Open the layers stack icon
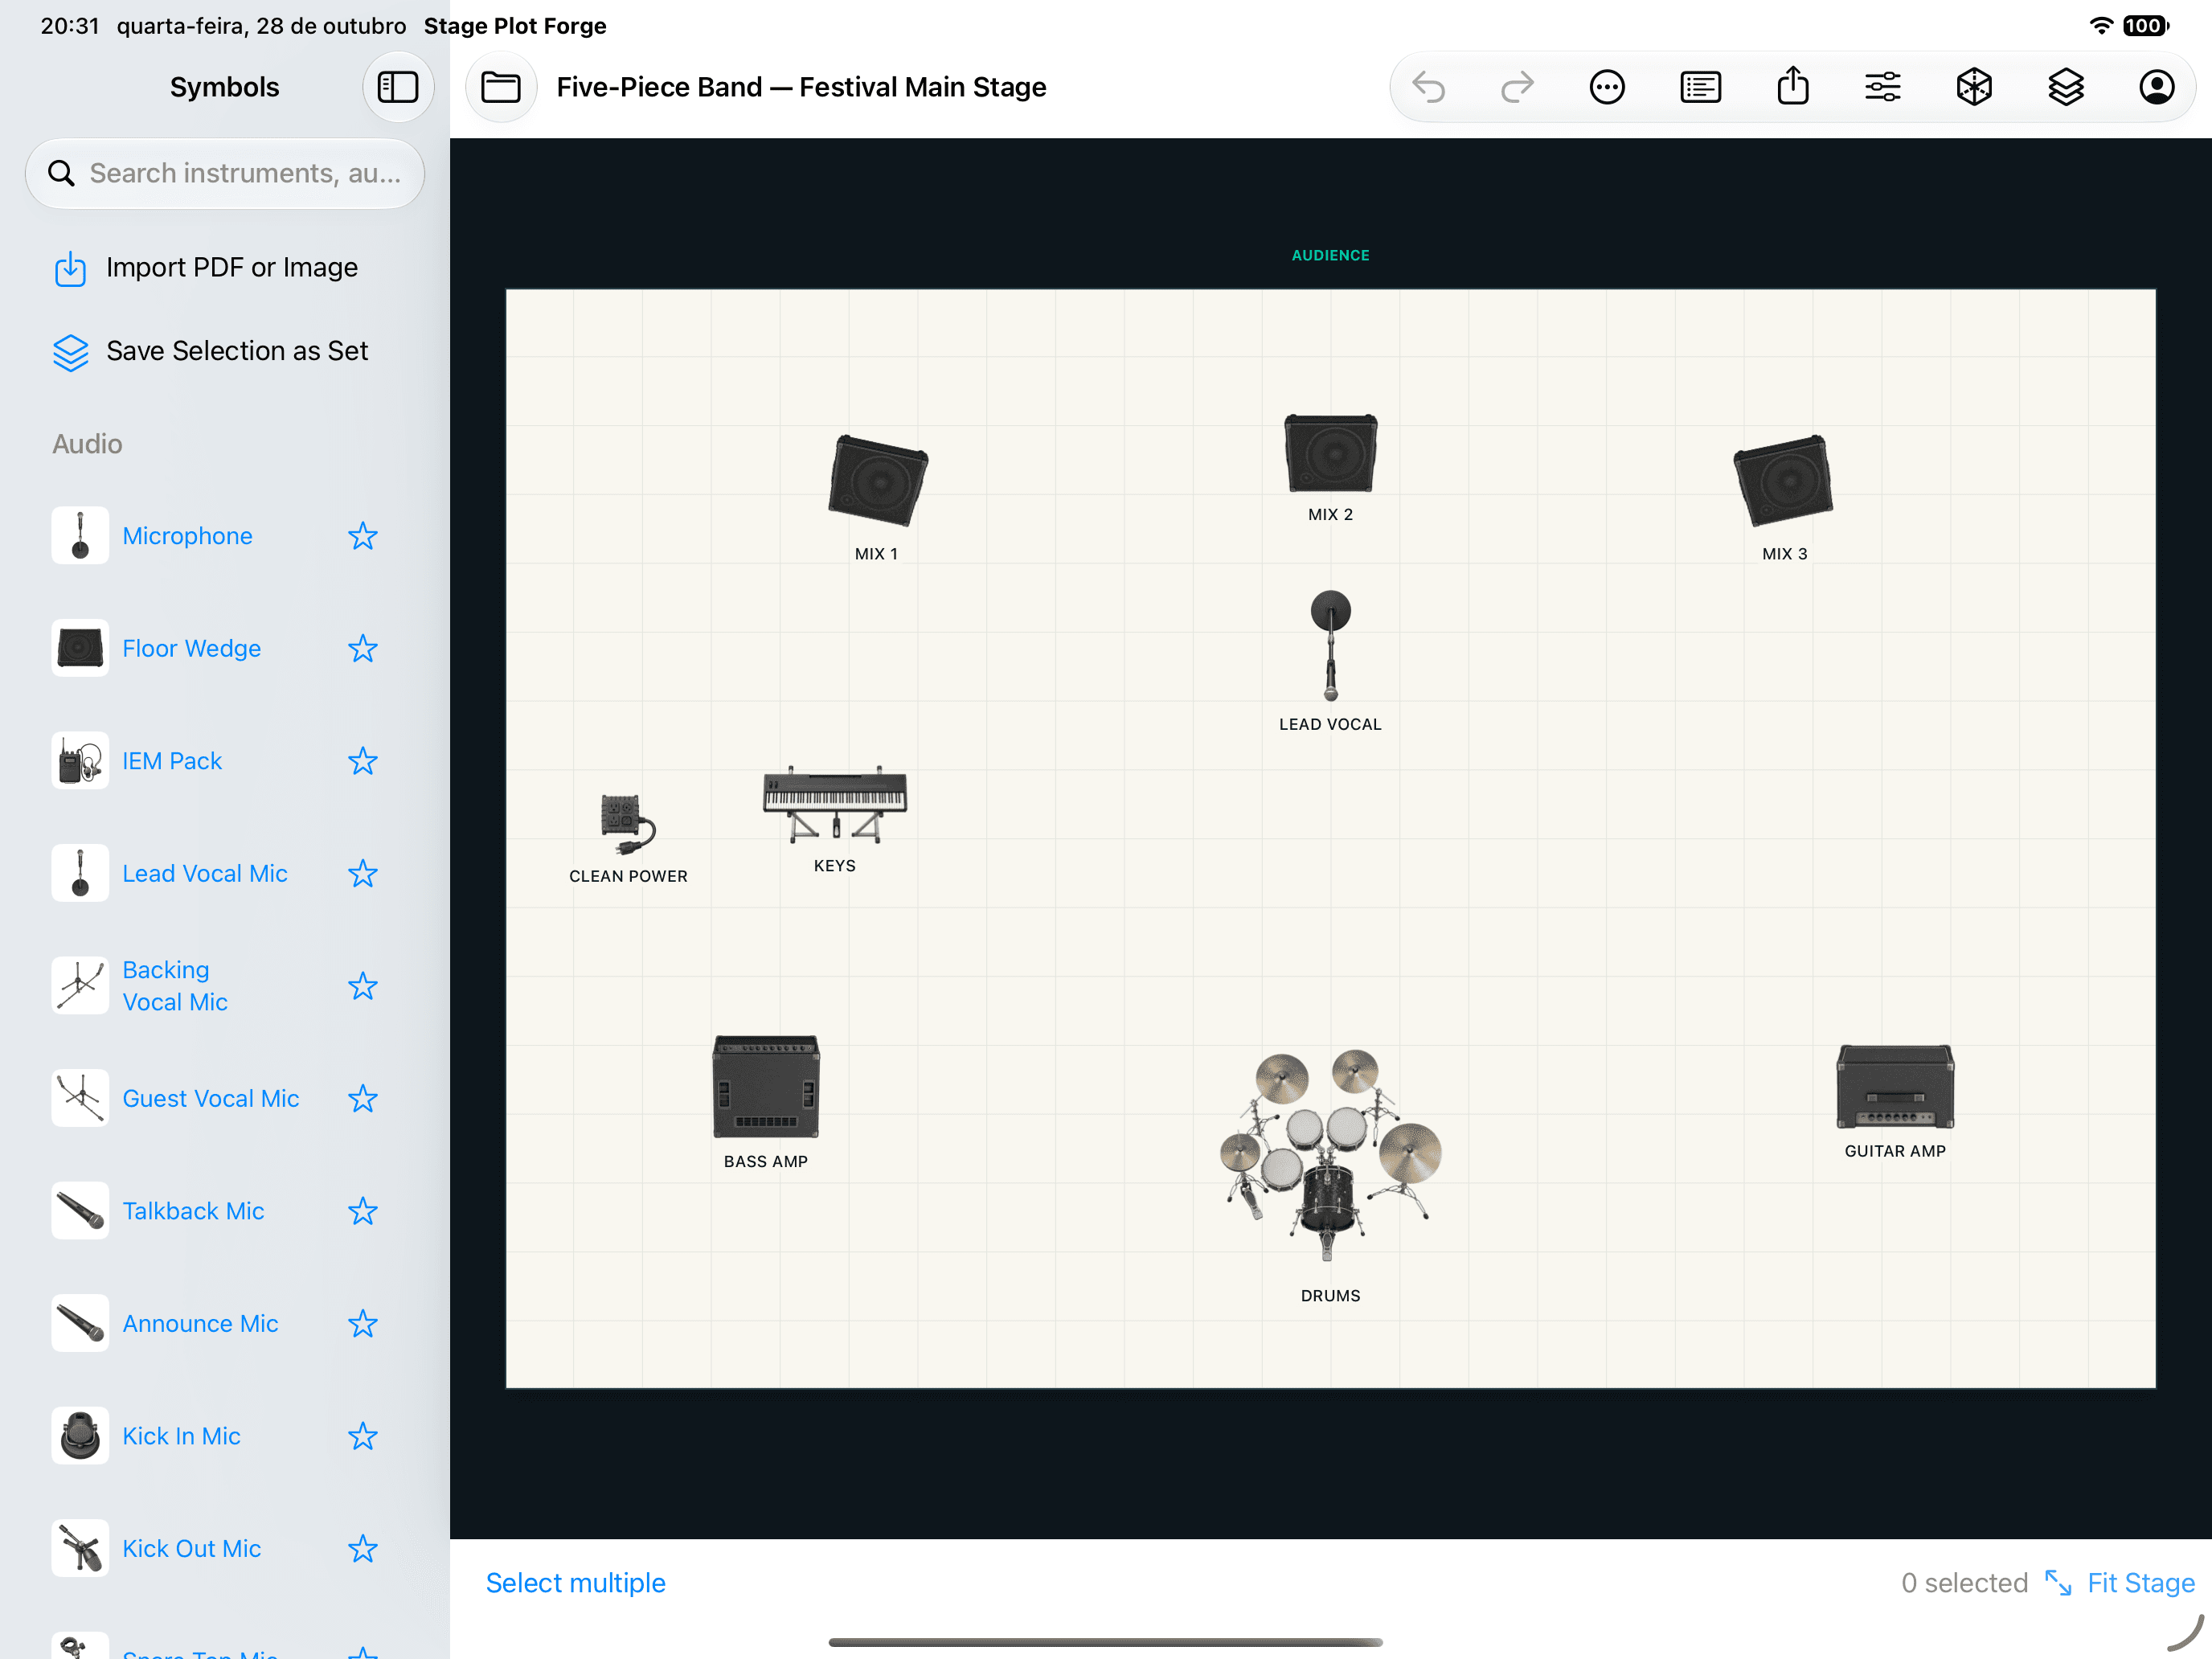2212x1659 pixels. point(2065,87)
